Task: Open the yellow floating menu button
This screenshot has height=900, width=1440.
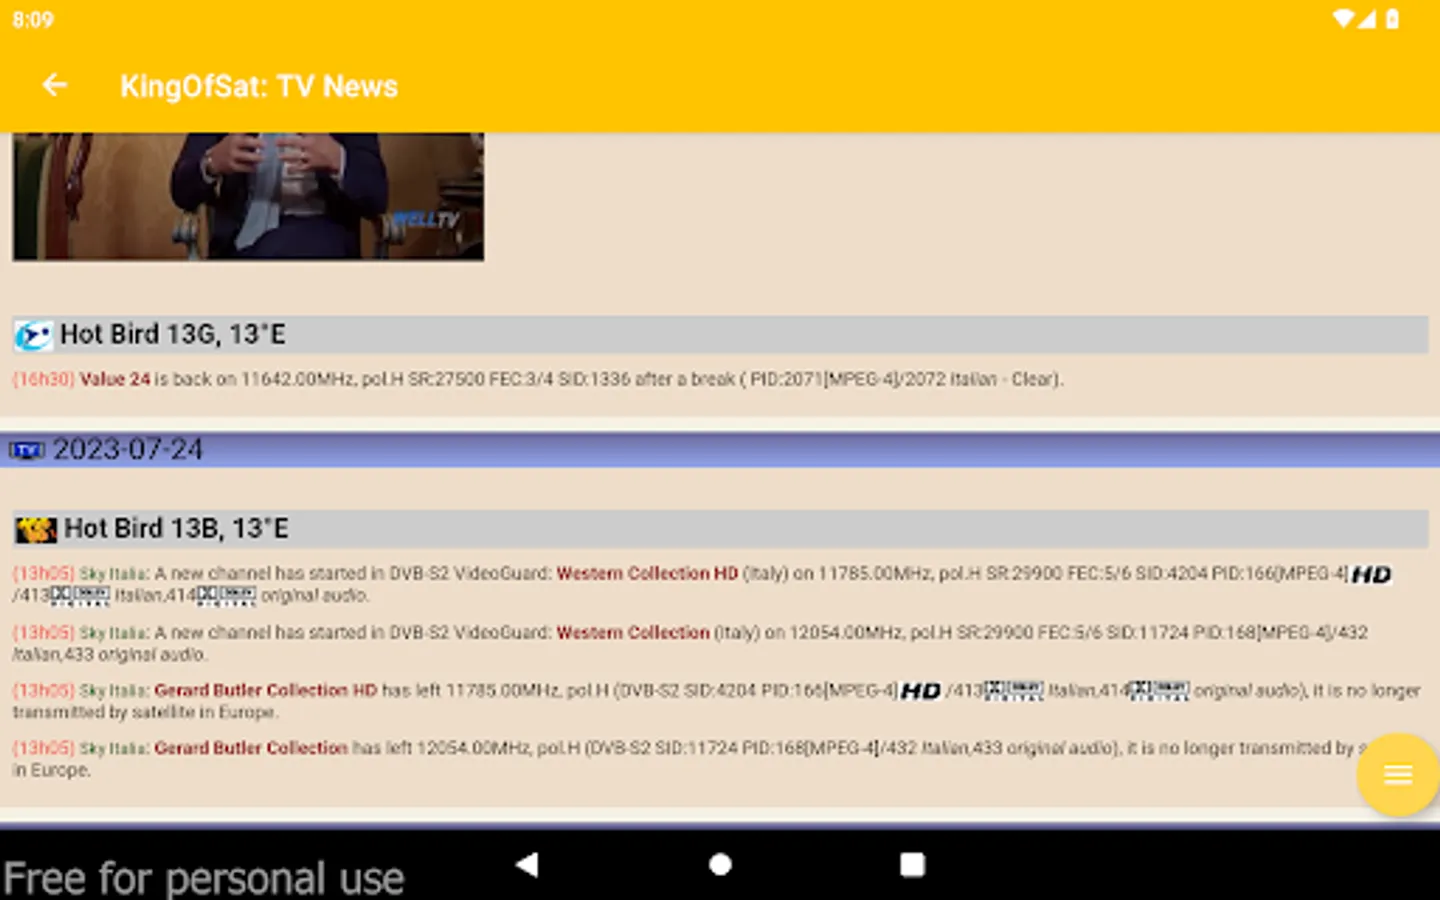Action: 1397,774
